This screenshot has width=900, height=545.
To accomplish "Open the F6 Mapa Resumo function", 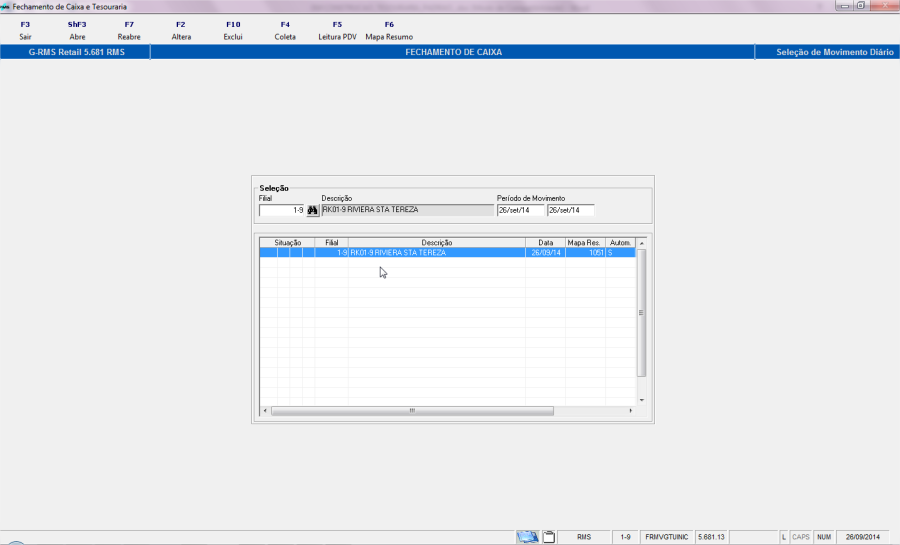I will coord(389,30).
